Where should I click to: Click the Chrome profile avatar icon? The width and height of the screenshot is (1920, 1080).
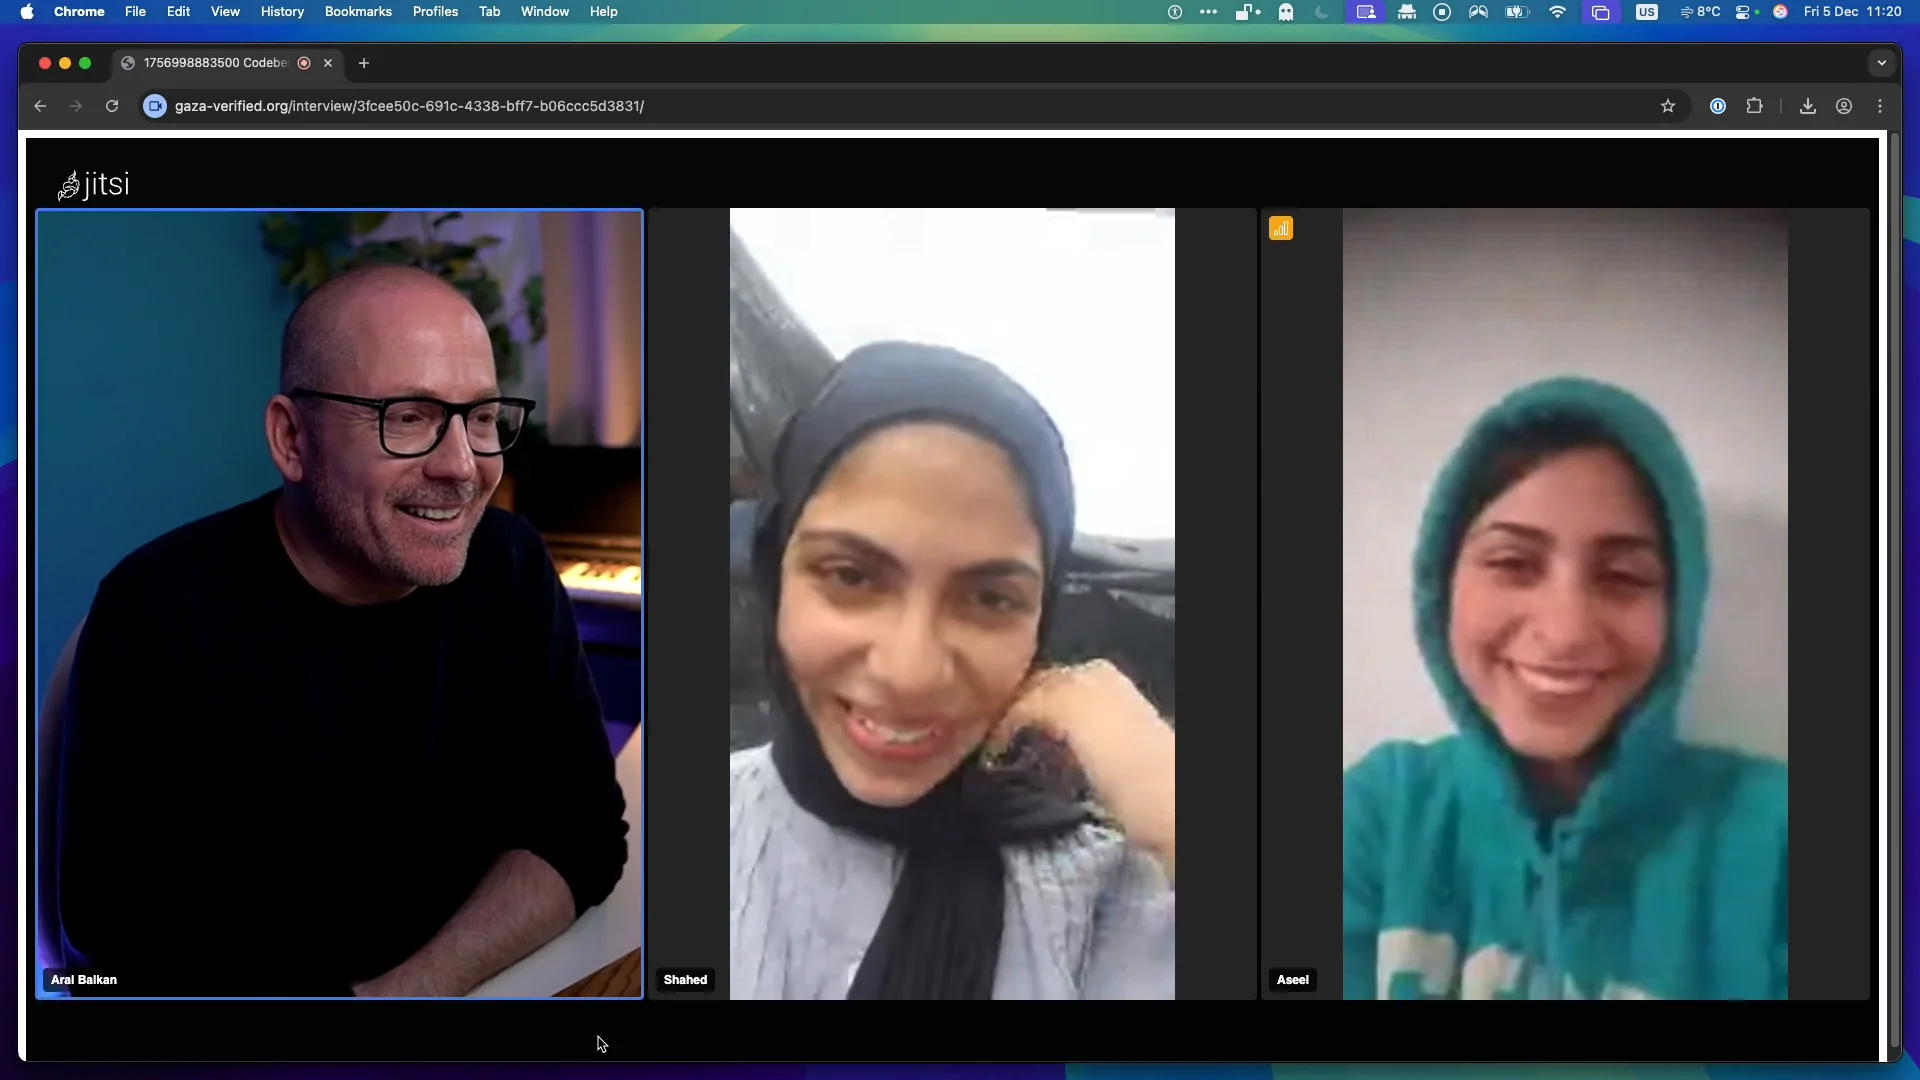tap(1844, 106)
